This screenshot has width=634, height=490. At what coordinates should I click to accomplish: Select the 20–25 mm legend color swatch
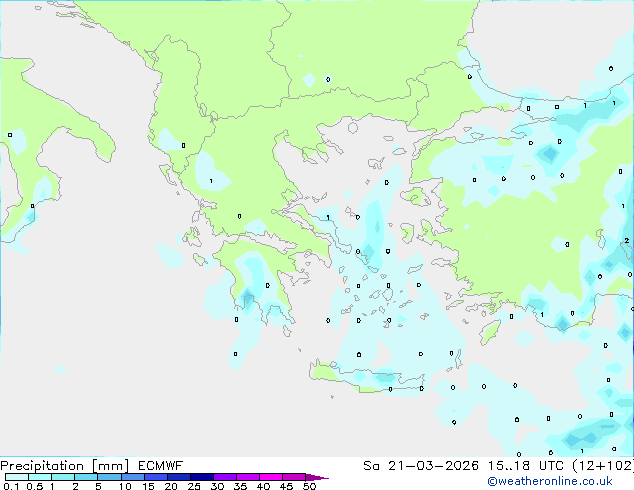178,477
